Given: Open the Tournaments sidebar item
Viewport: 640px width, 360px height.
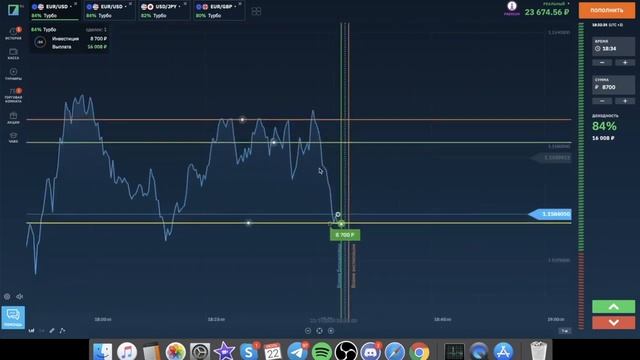Looking at the screenshot, I should (x=13, y=74).
